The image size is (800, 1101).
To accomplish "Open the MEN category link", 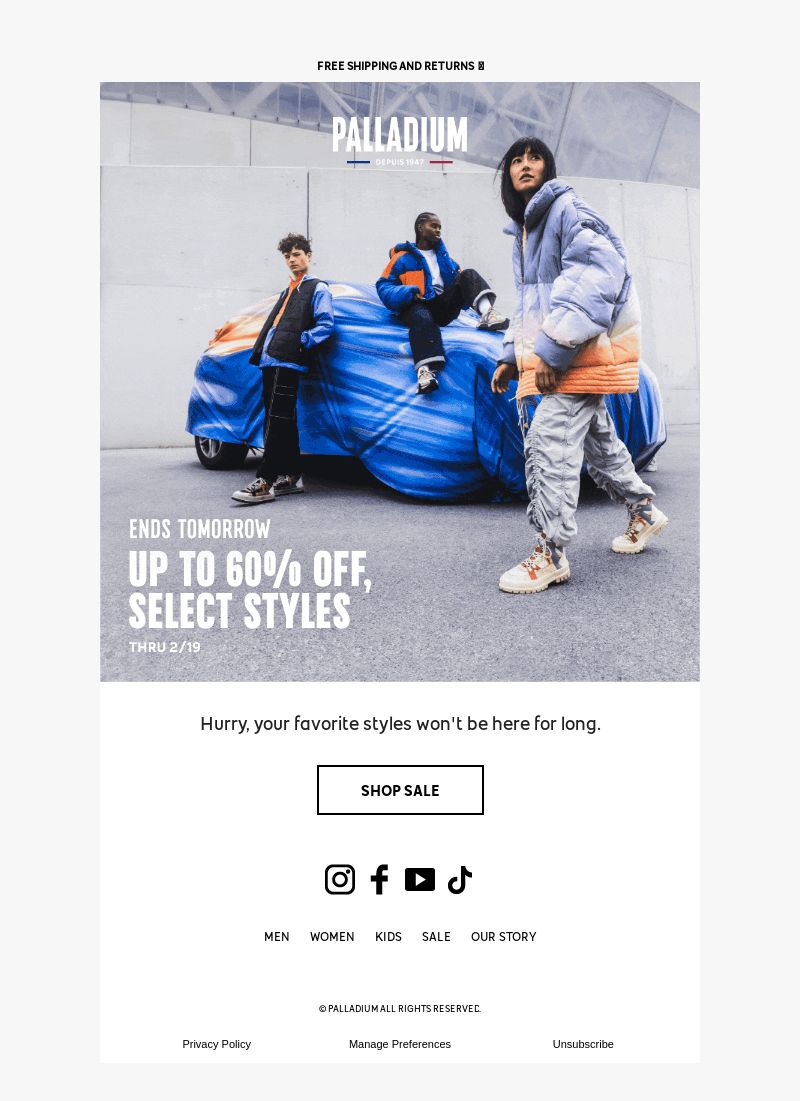I will point(277,937).
